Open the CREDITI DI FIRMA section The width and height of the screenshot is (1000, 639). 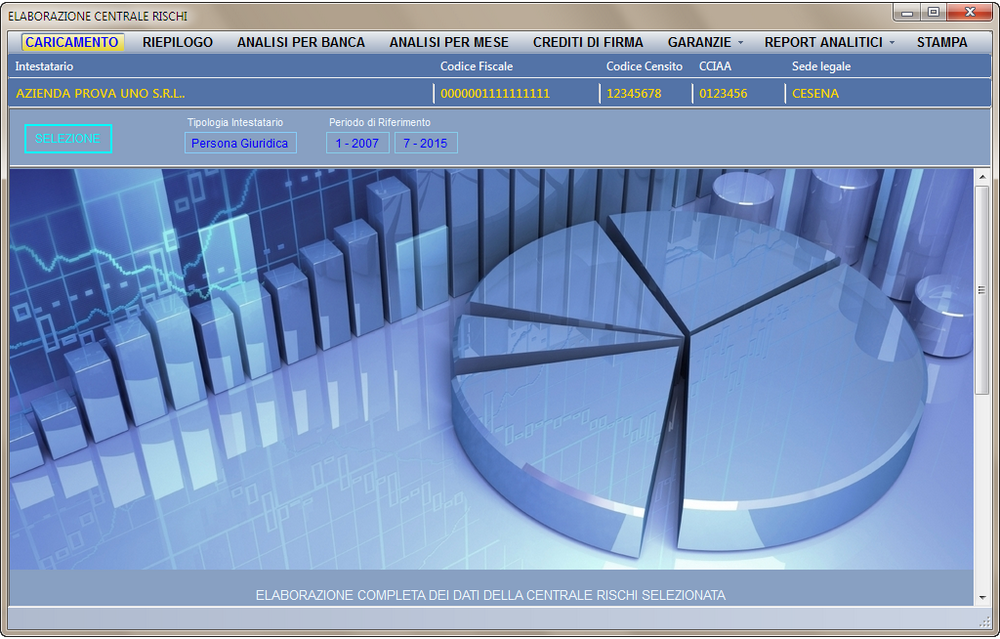[x=588, y=42]
